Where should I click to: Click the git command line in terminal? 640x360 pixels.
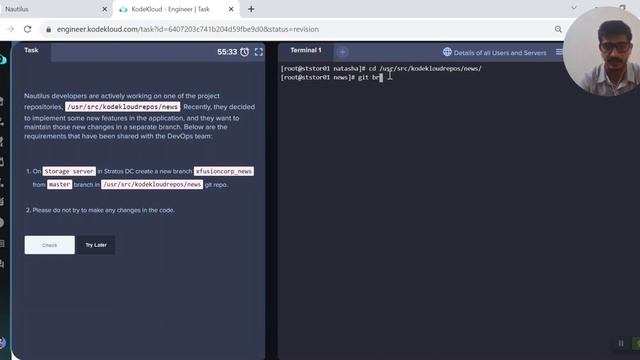[331, 78]
